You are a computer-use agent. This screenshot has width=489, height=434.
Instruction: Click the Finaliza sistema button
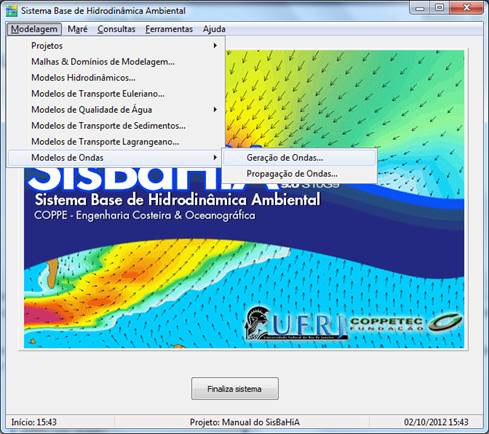[235, 389]
